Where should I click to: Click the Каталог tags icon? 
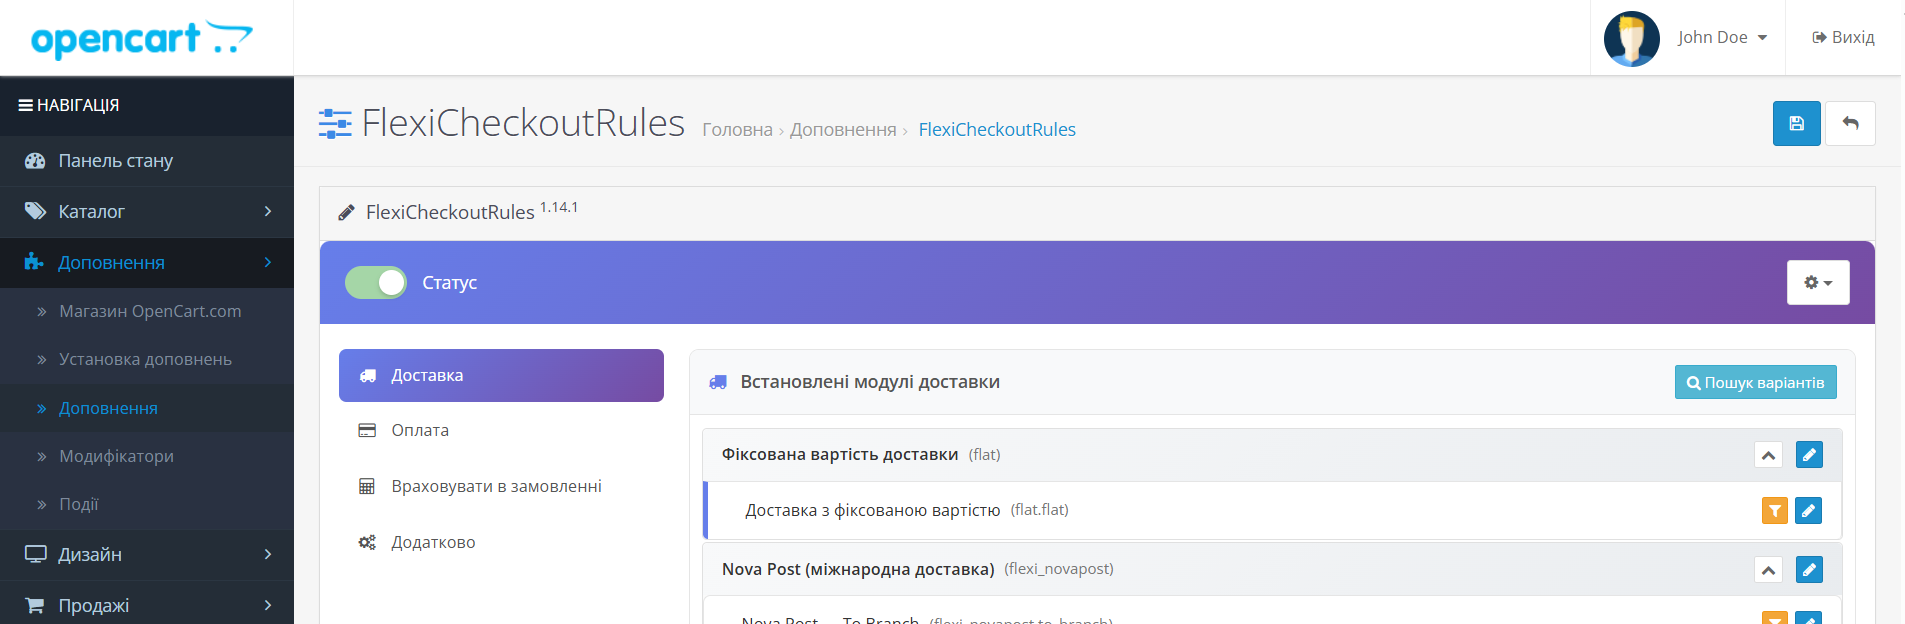click(x=35, y=211)
